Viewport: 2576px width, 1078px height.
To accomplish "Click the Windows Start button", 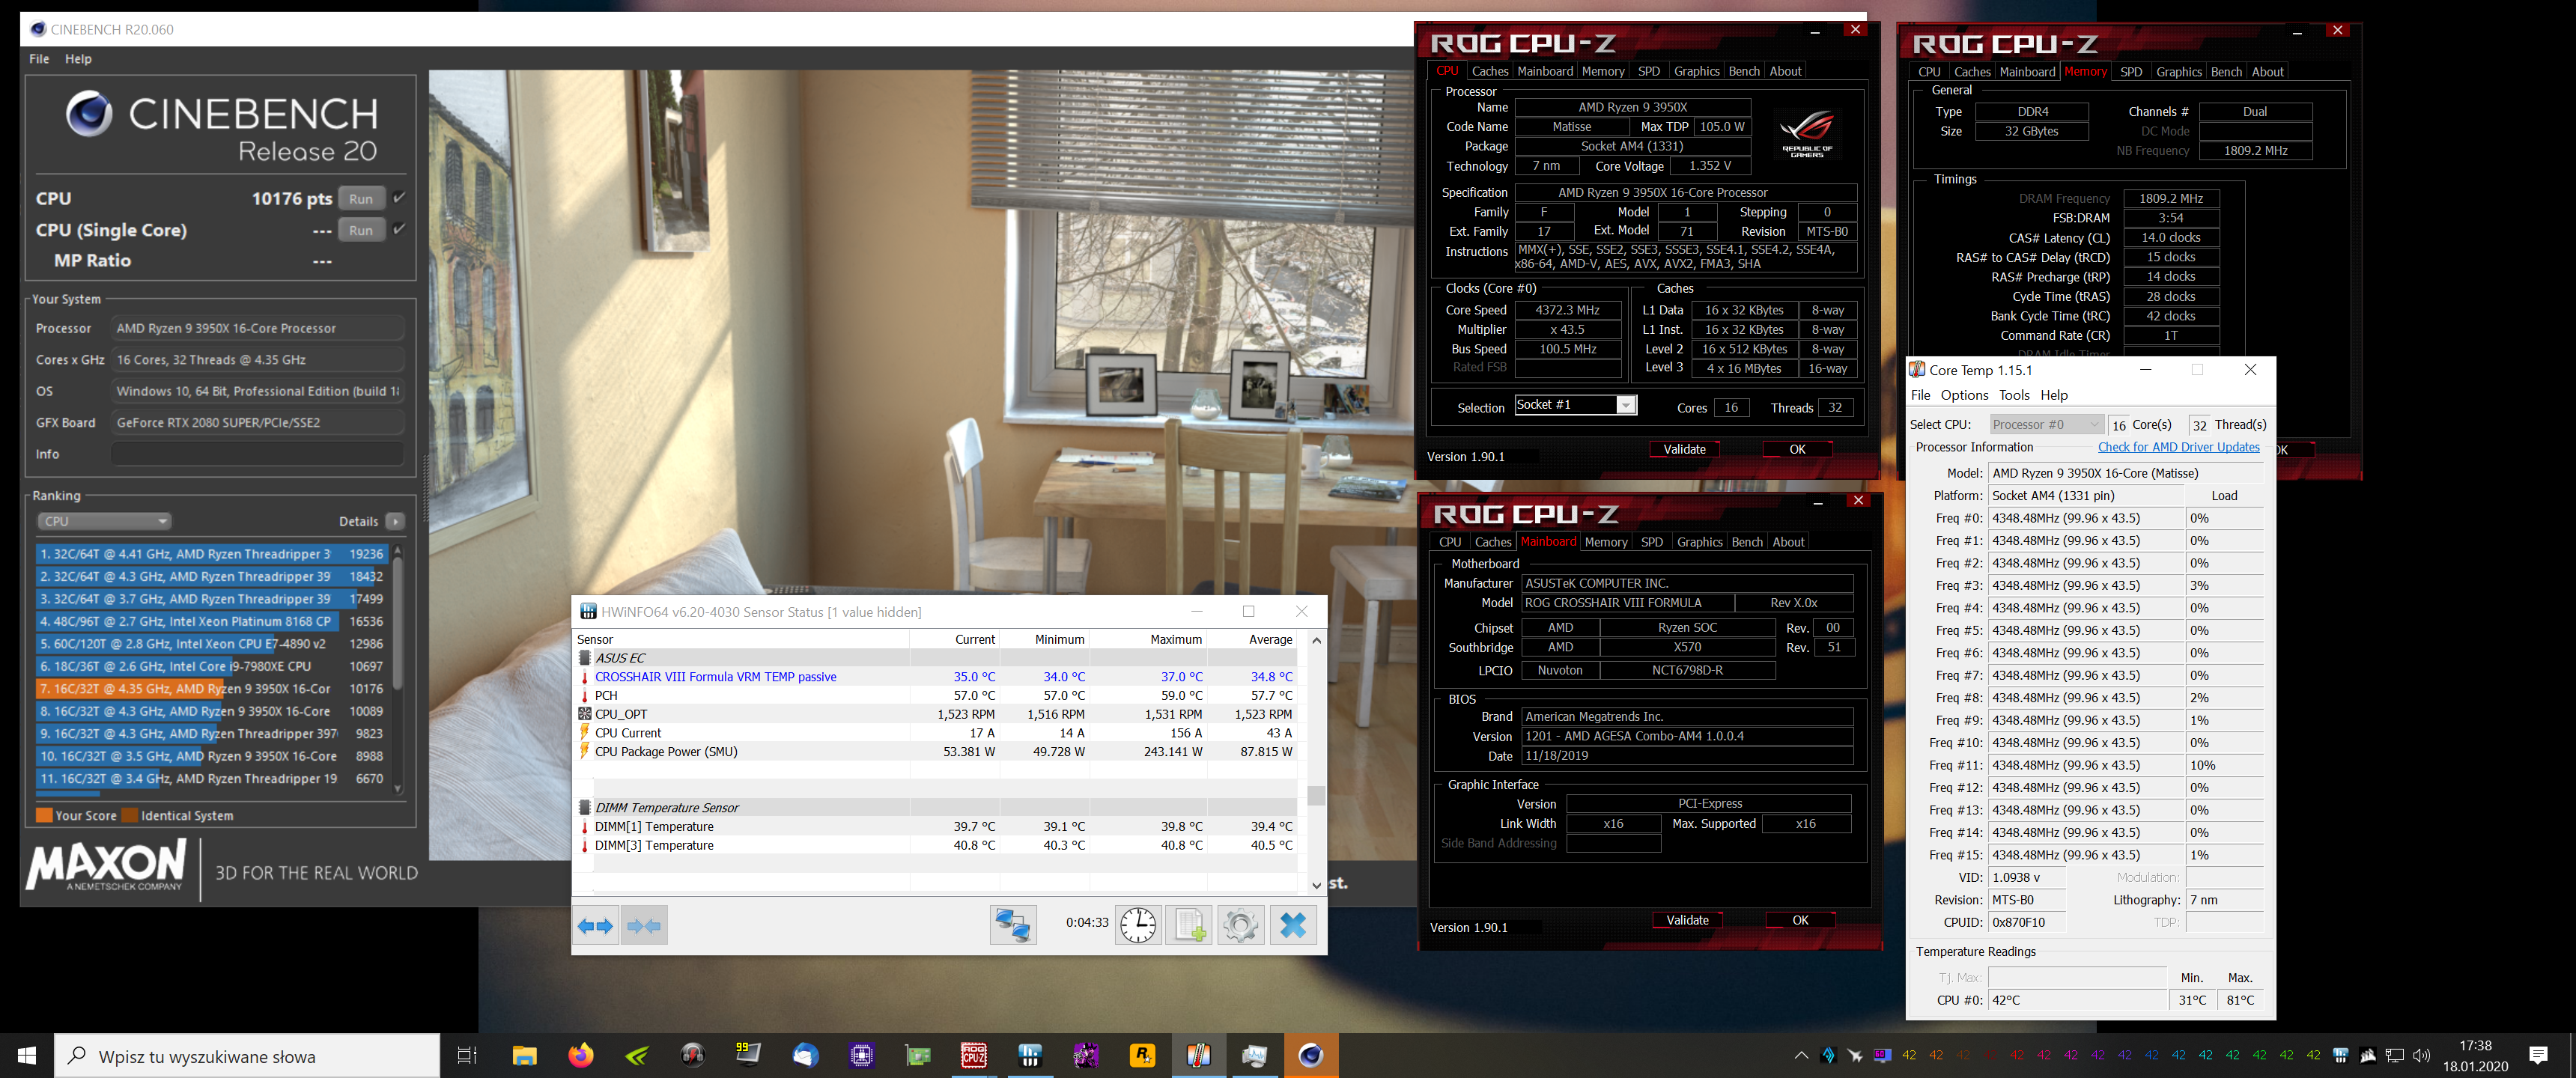I will tap(27, 1055).
